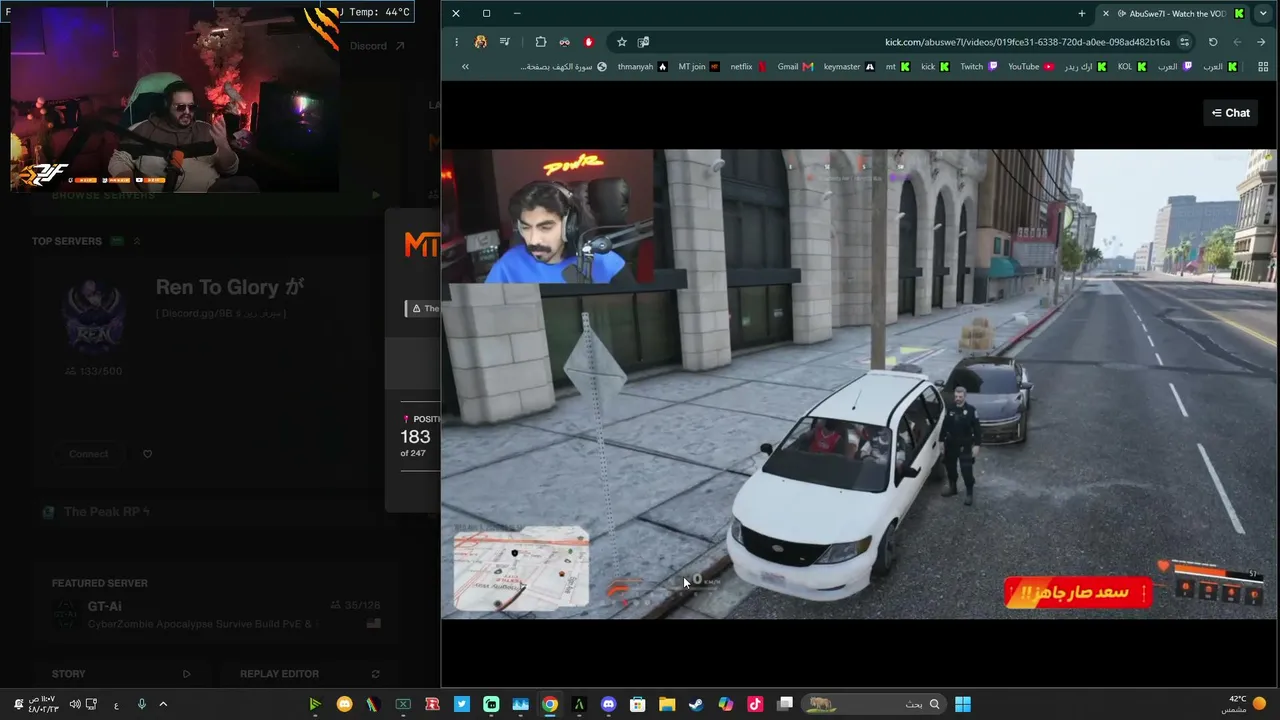Open the MT join bookmark
Viewport: 1280px width, 720px height.
[x=699, y=67]
